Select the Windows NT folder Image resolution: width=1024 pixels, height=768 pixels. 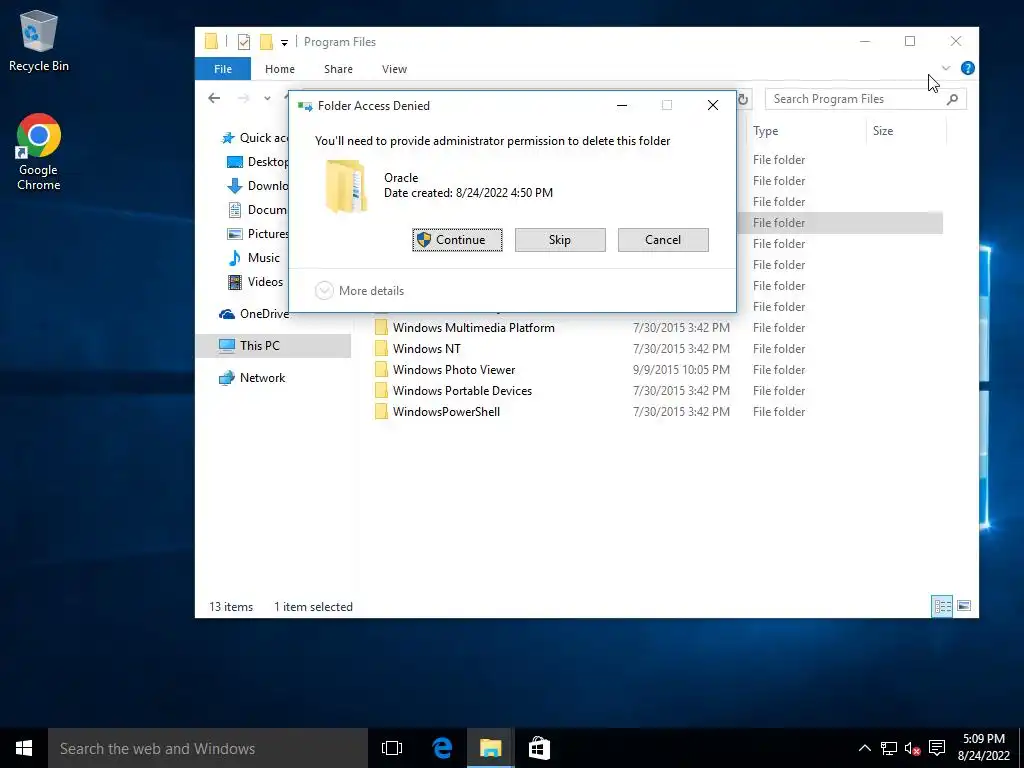point(426,349)
